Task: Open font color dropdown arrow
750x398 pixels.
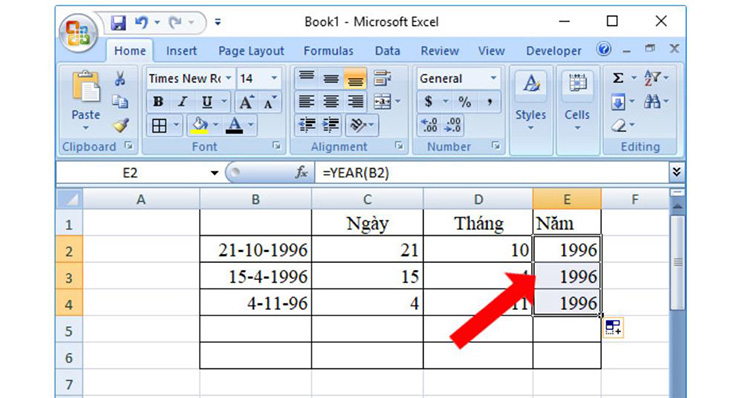Action: tap(251, 125)
